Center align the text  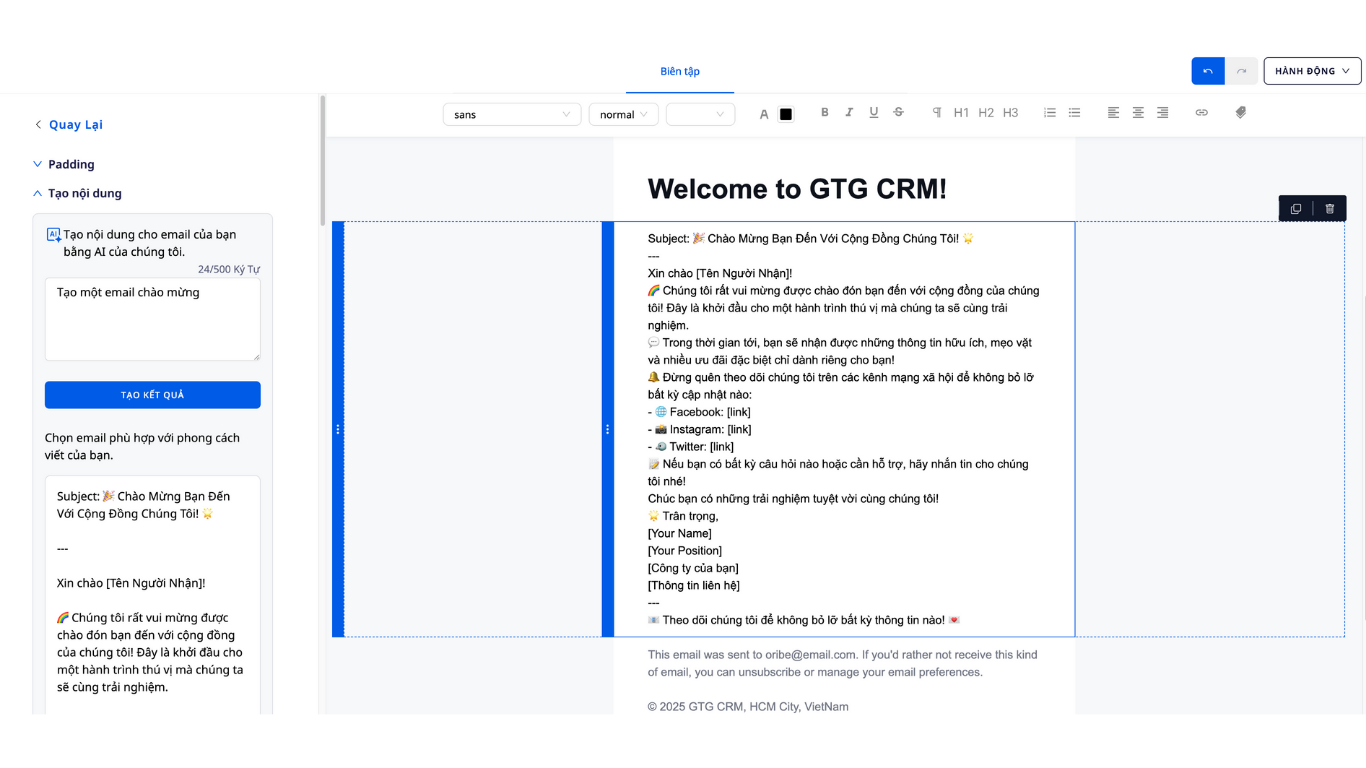point(1138,113)
